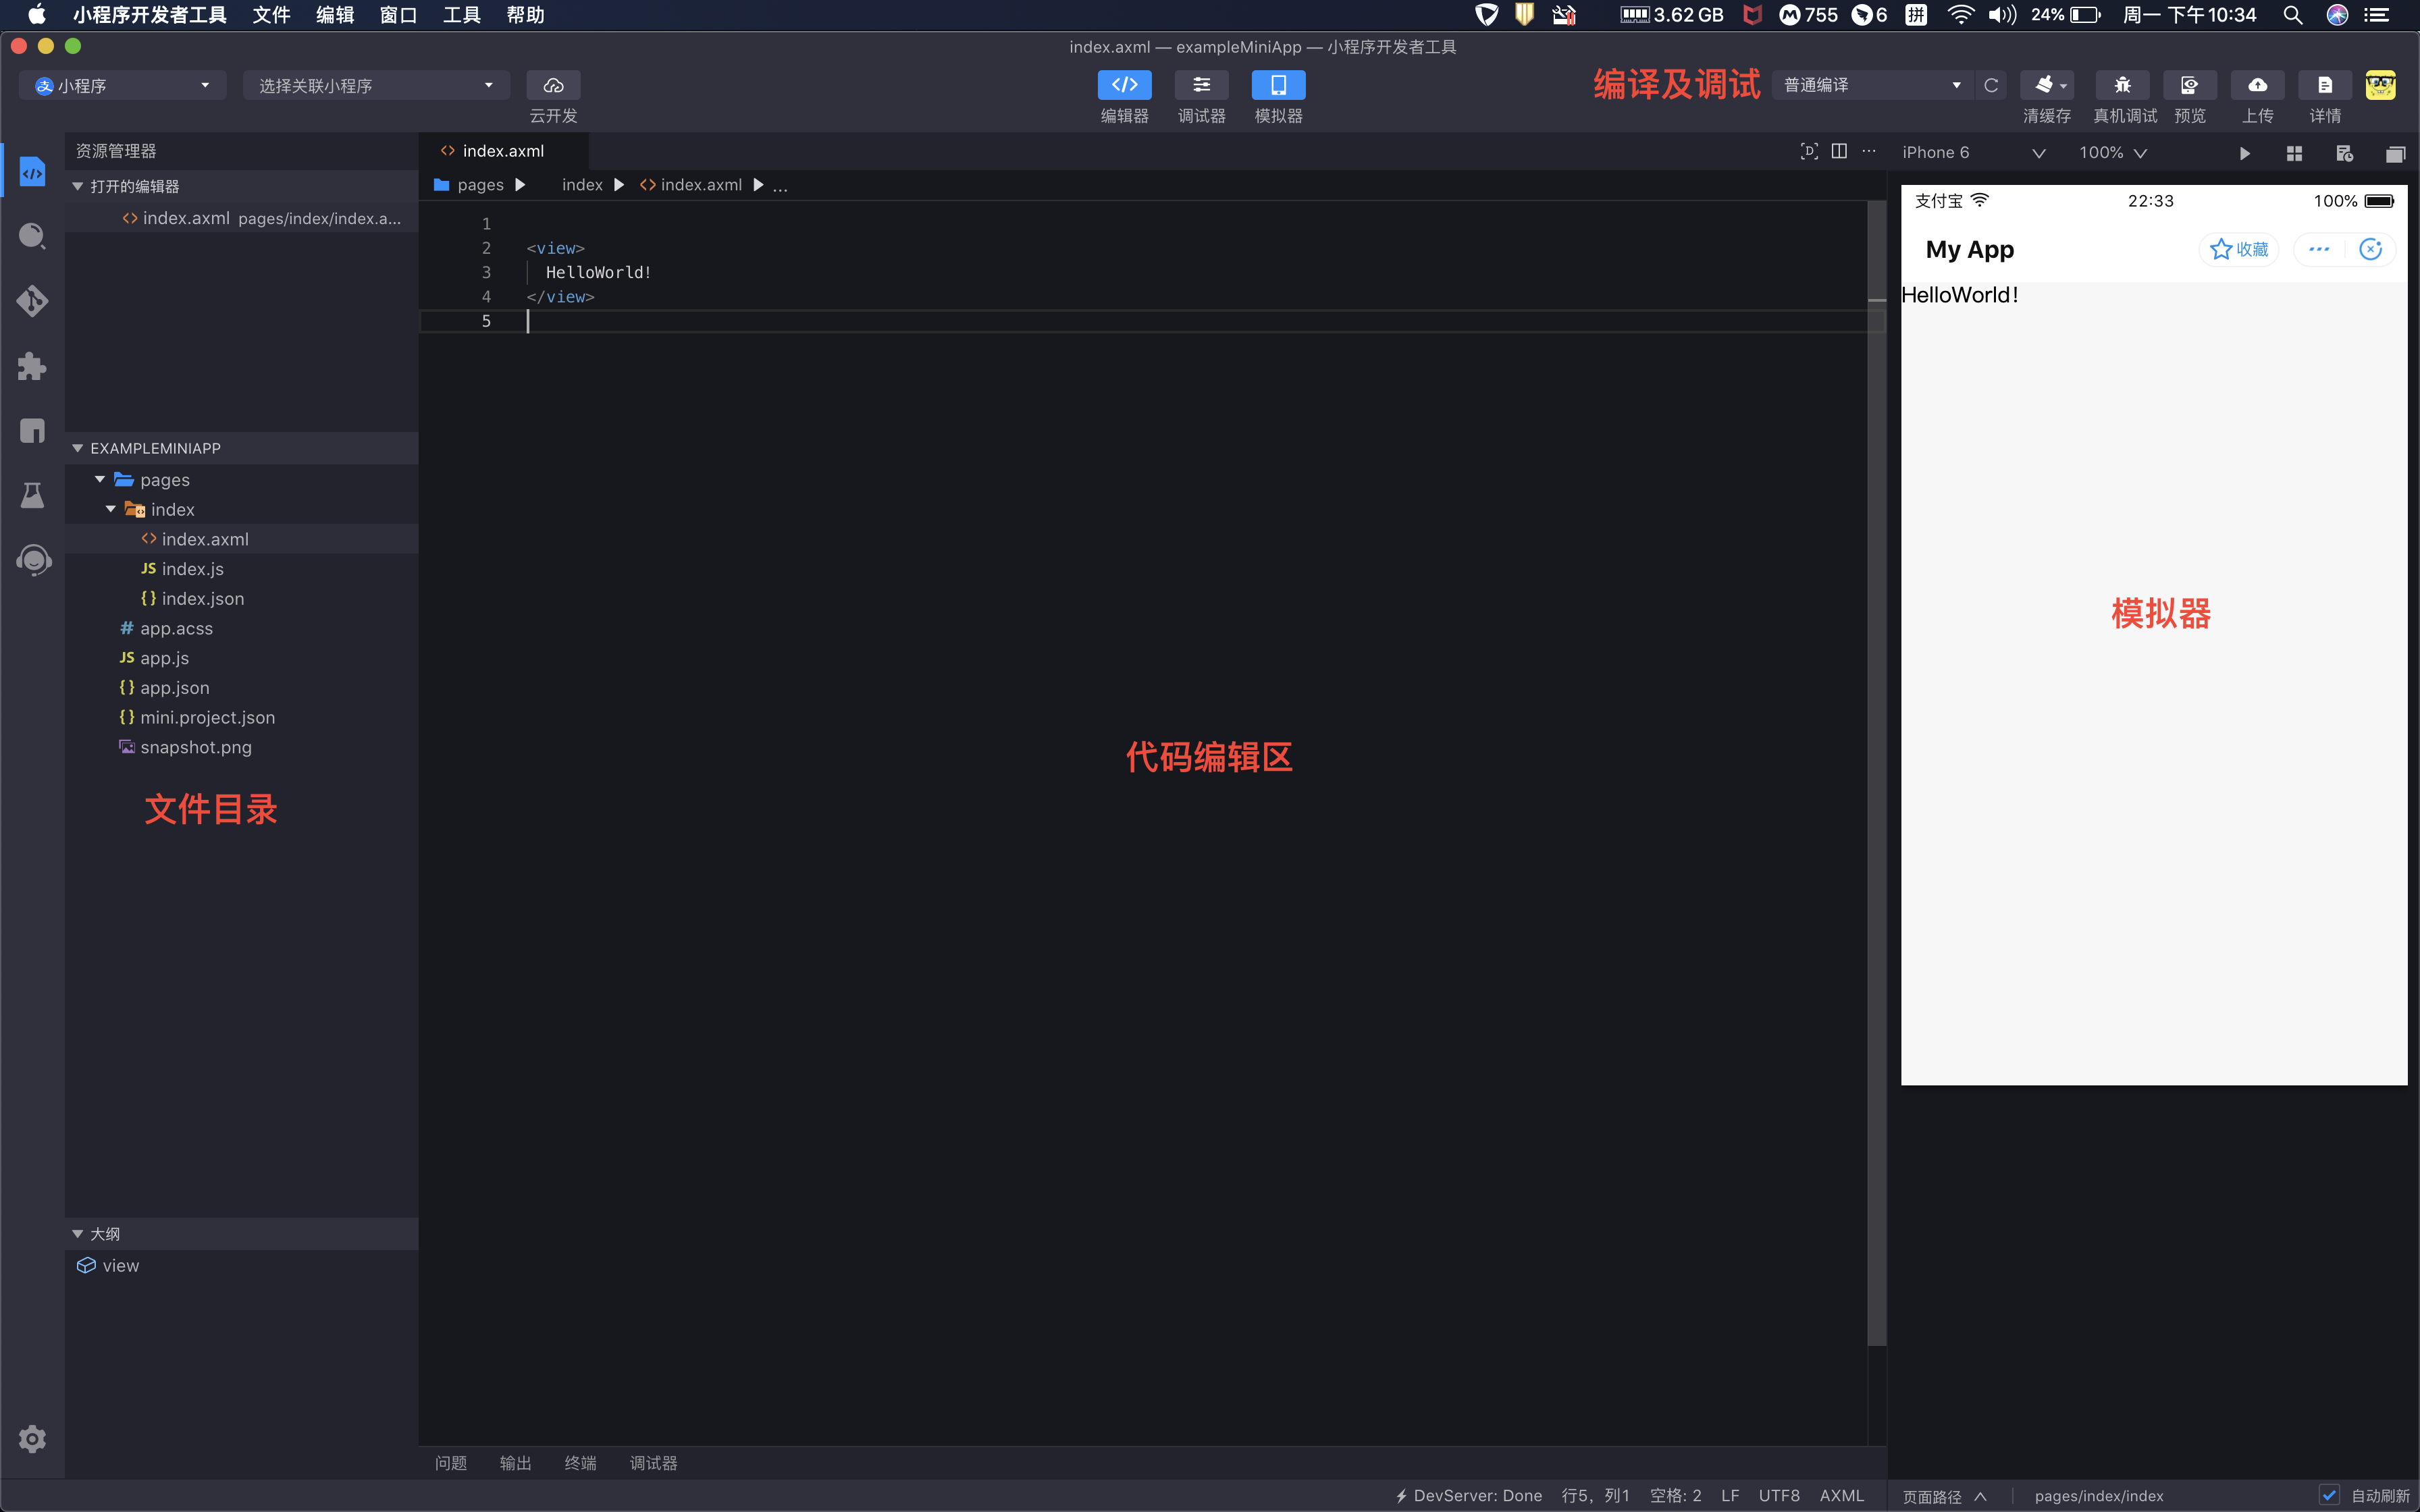Click the settings gear in activity bar

coord(32,1439)
